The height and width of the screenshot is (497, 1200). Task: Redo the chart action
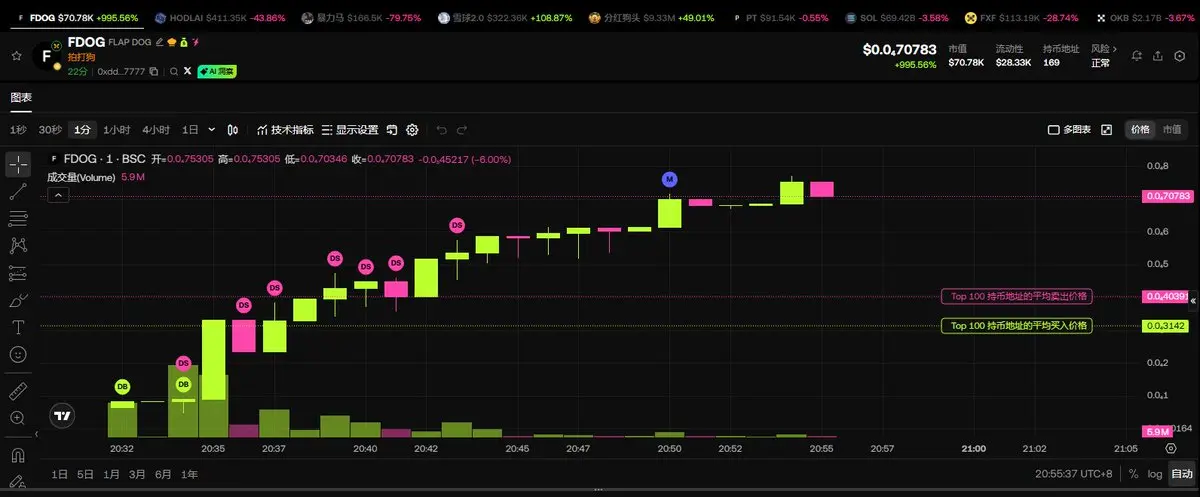[x=462, y=130]
